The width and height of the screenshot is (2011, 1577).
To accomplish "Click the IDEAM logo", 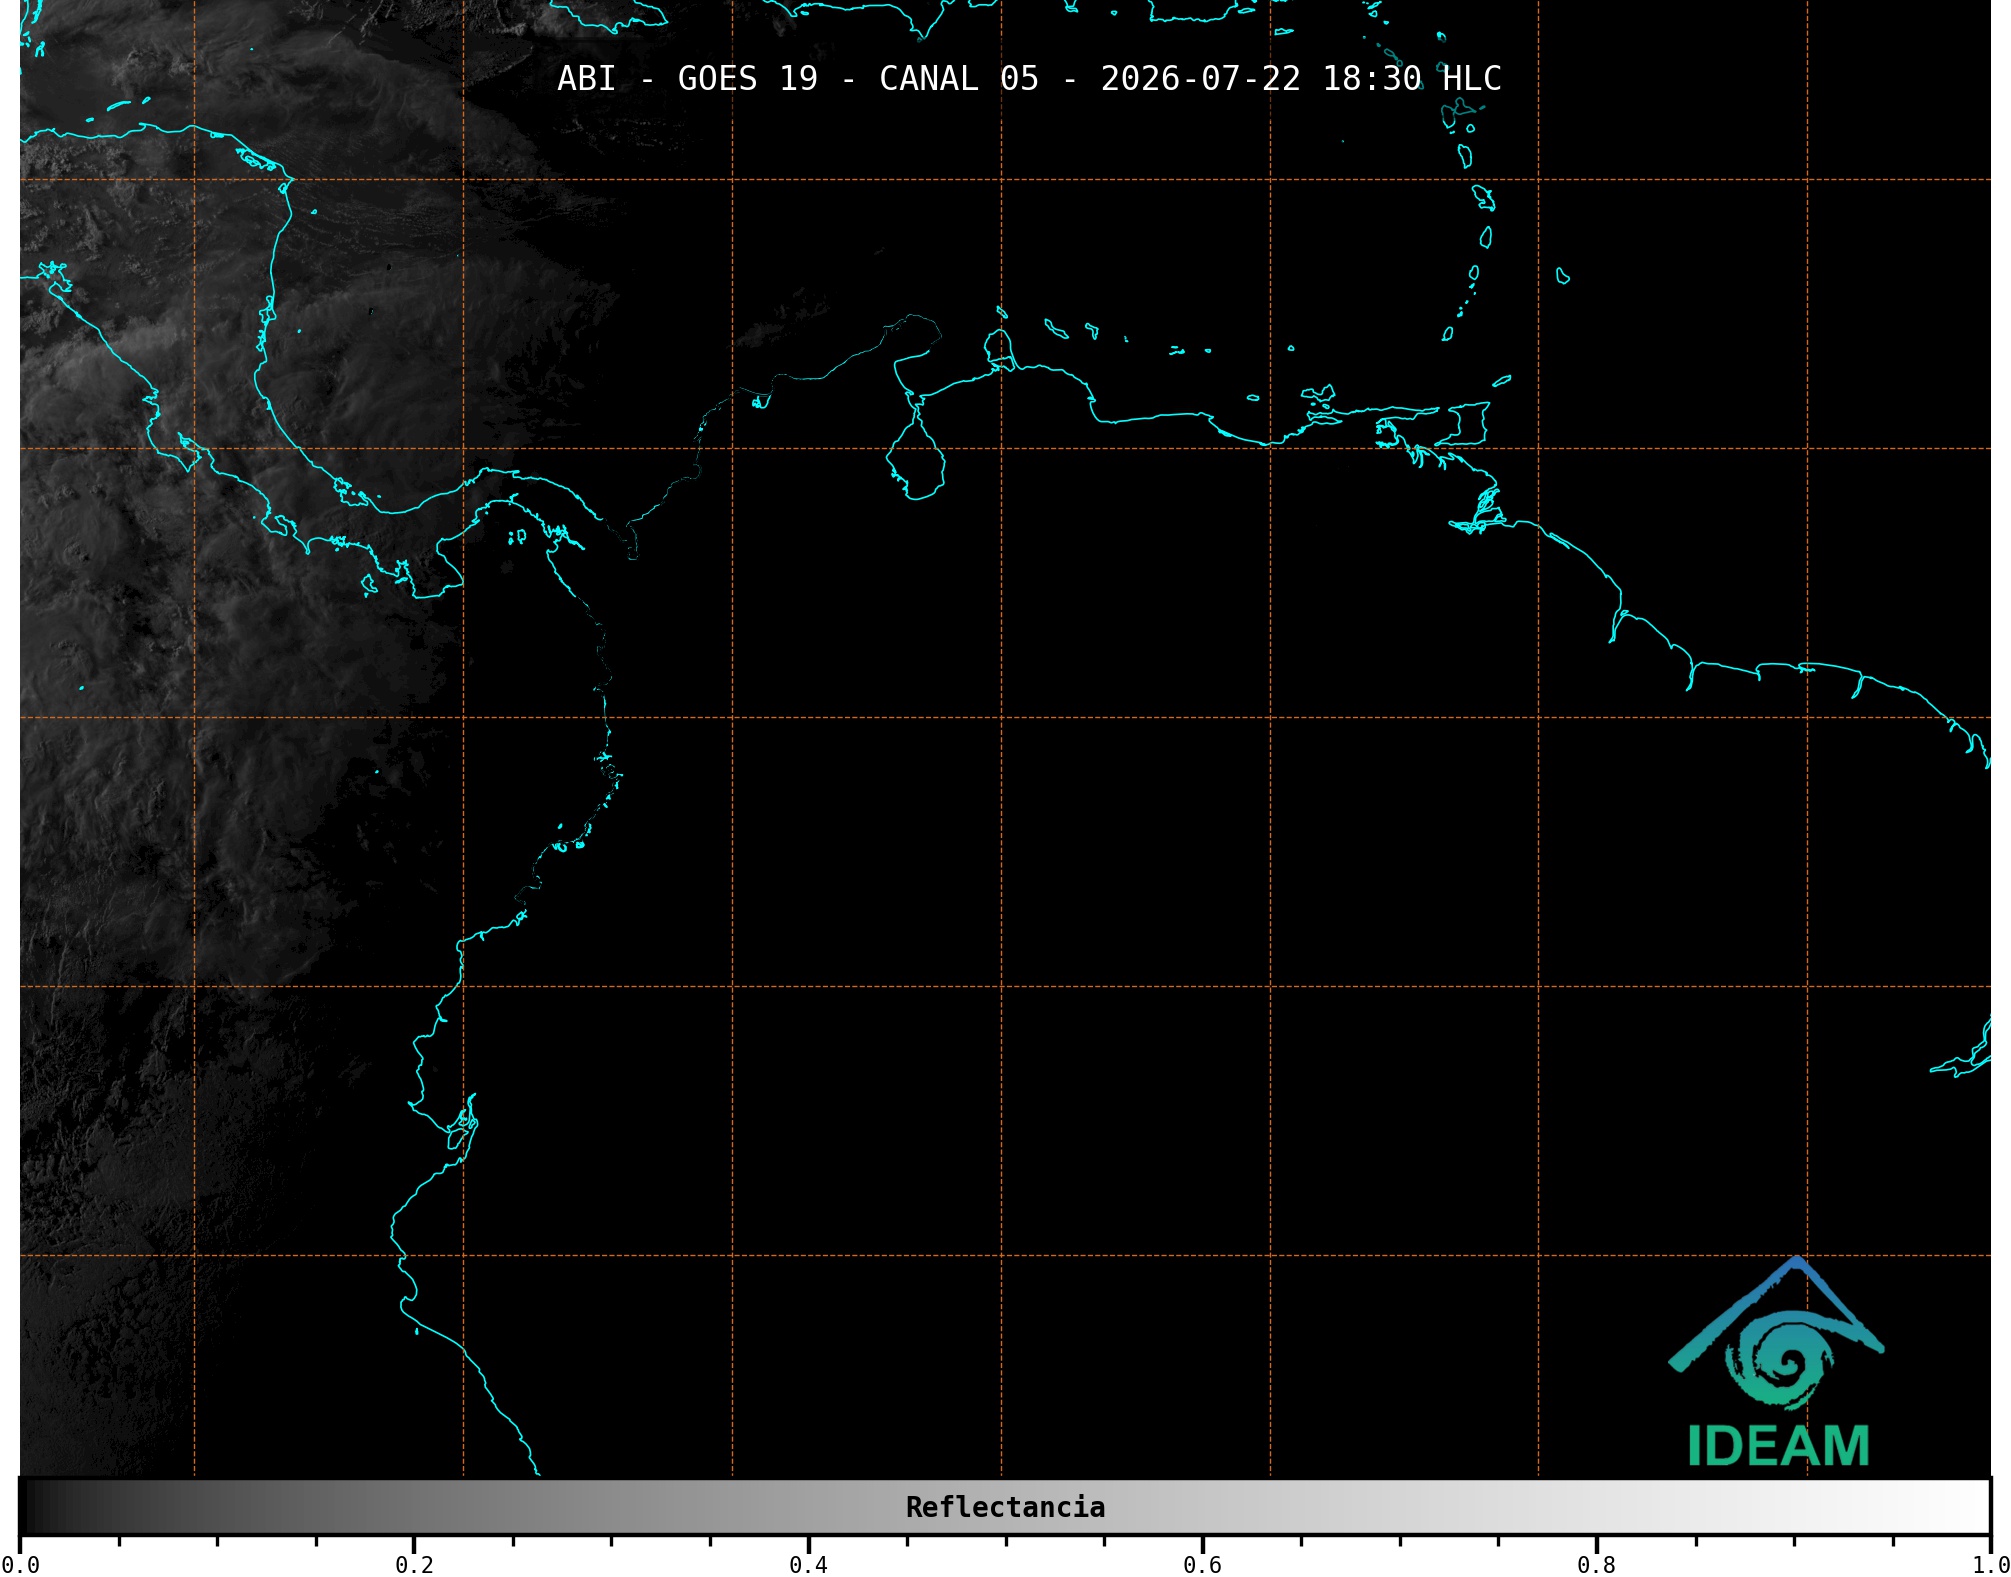I will tap(1776, 1362).
